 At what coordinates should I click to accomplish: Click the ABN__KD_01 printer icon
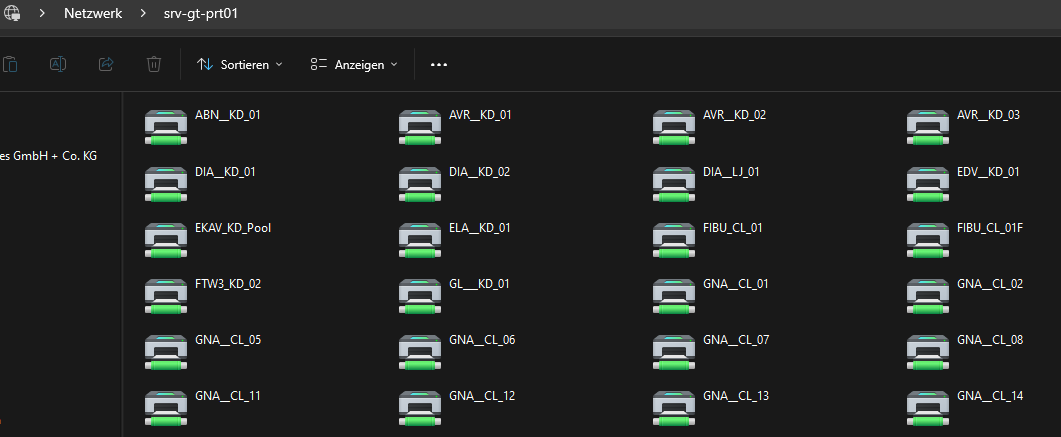164,125
